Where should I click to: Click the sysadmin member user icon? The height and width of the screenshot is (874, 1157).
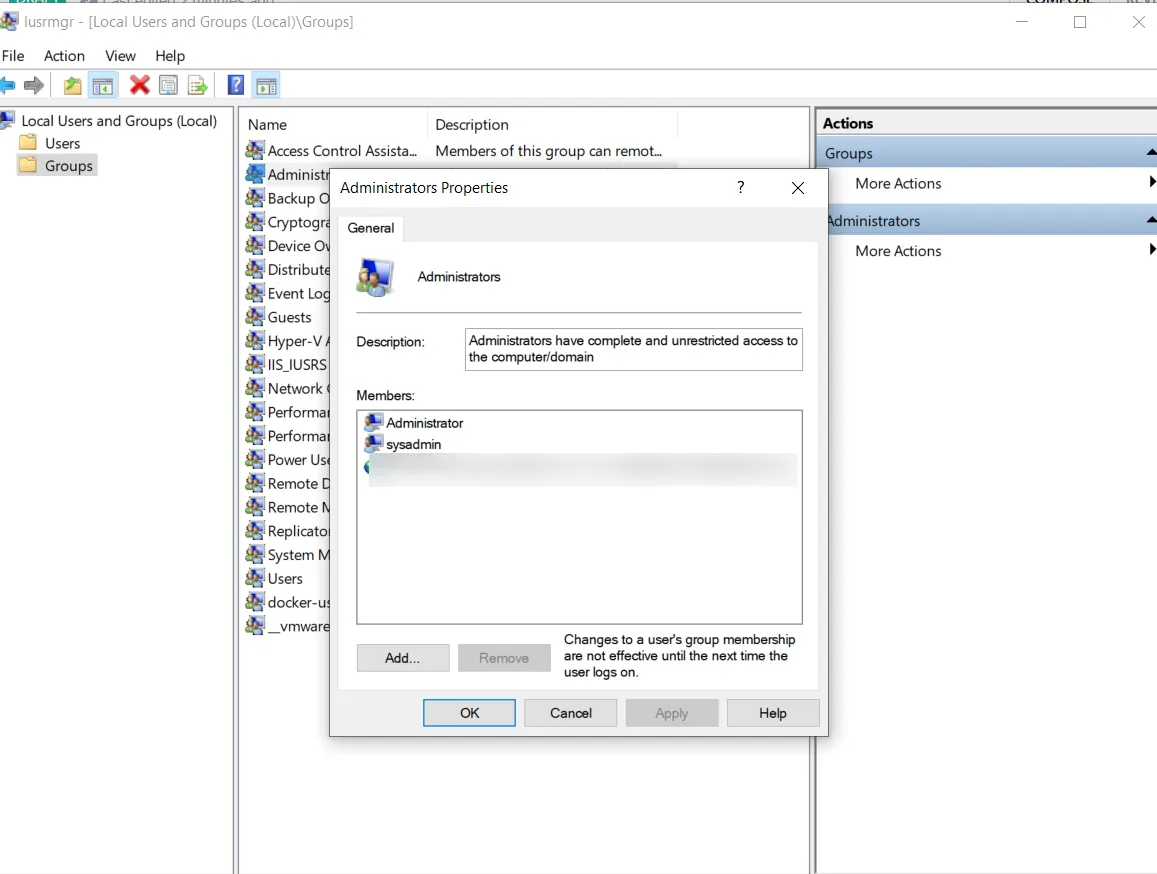[374, 444]
